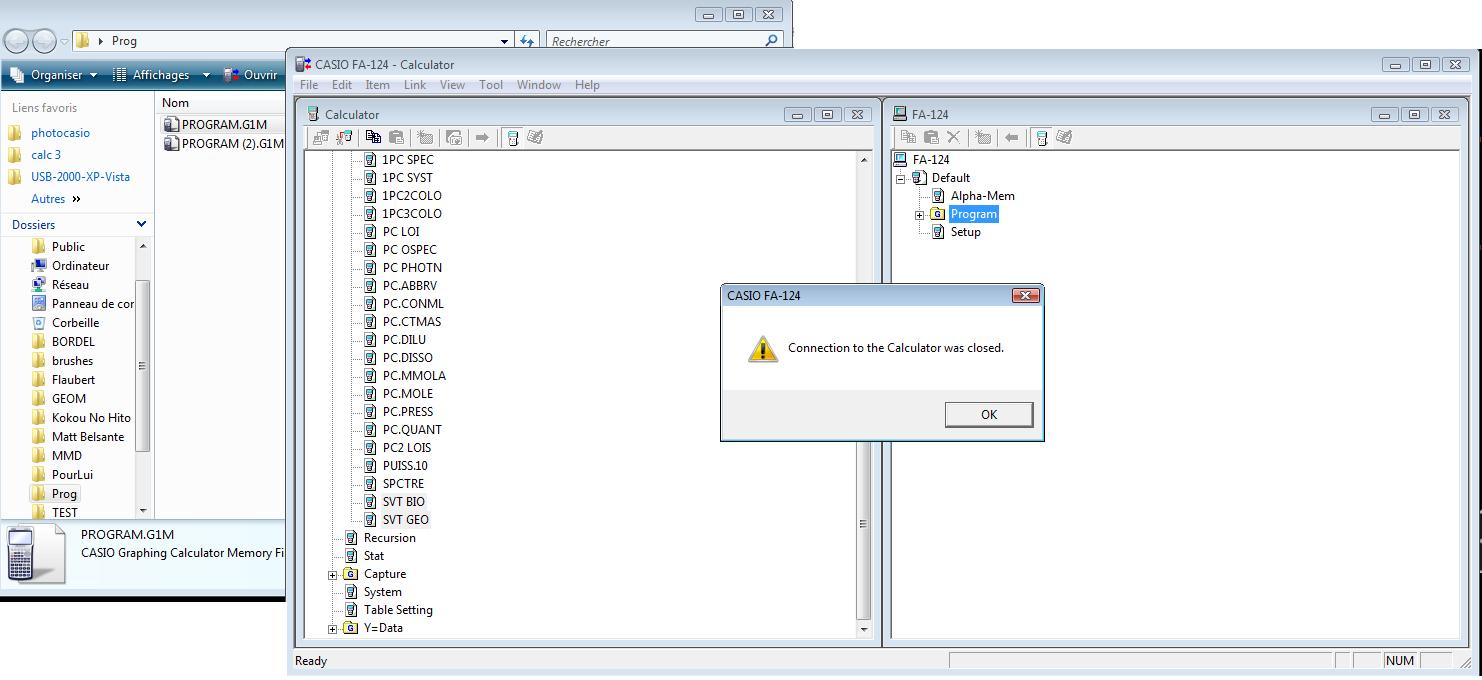Viewport: 1482px width, 680px height.
Task: Click Calculator pane scrollbar up arrow
Action: [x=864, y=159]
